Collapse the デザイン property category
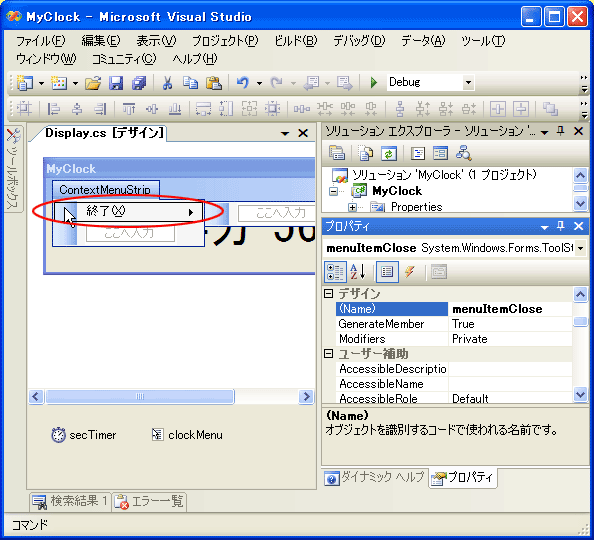594x540 pixels. coord(329,293)
